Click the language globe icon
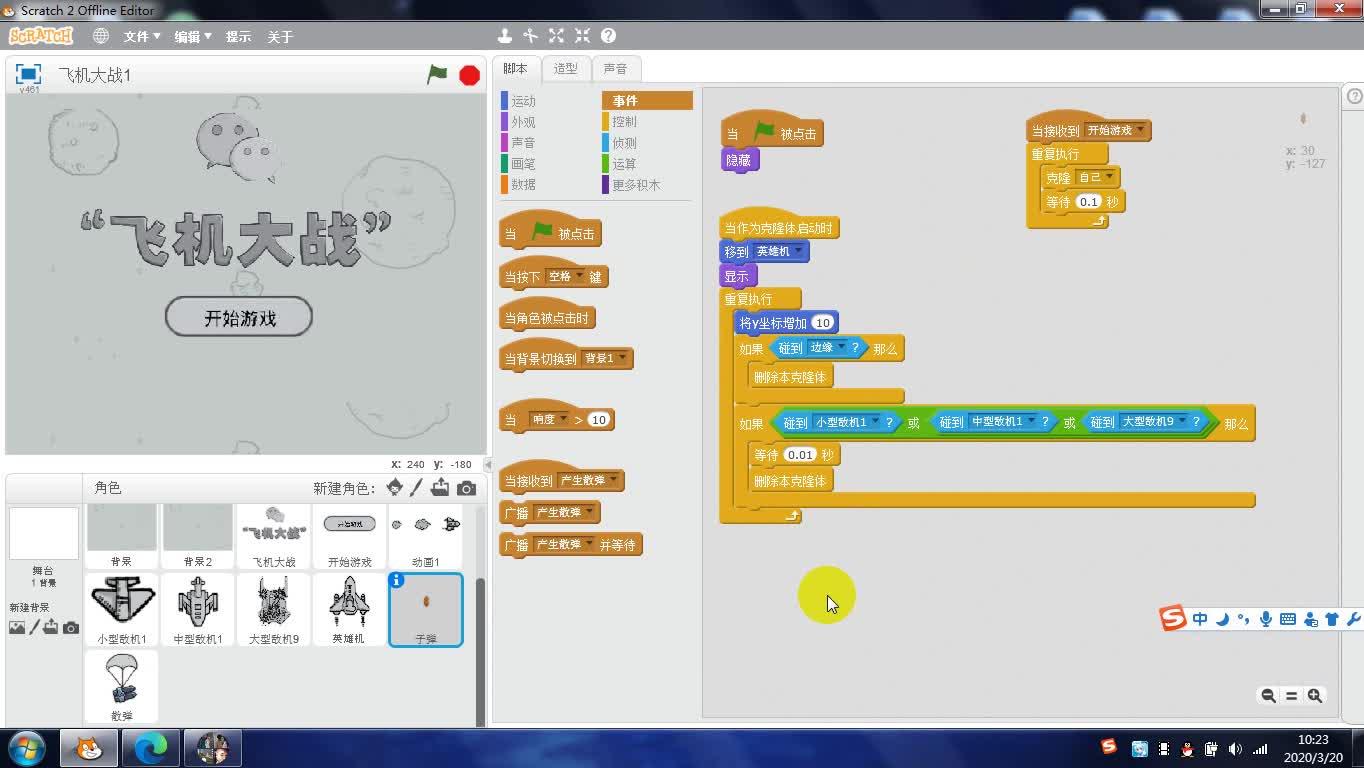Viewport: 1364px width, 768px height. (x=99, y=35)
